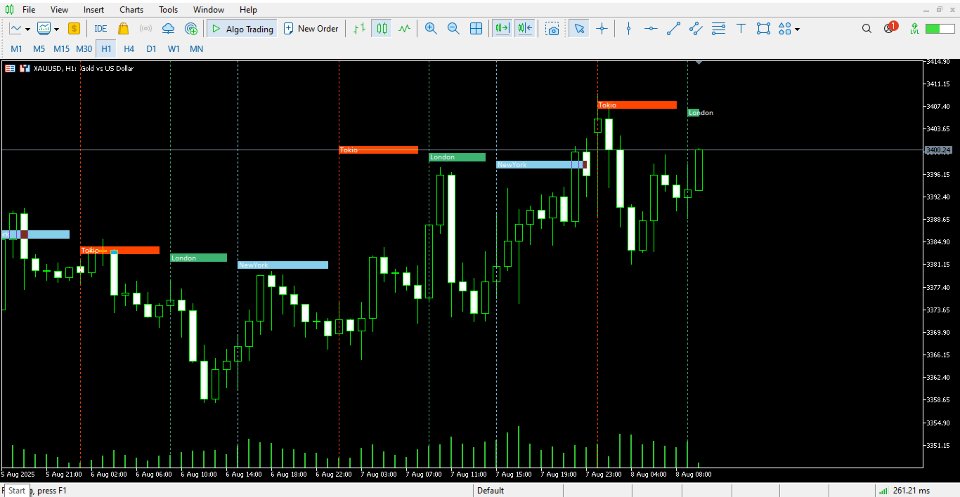Viewport: 960px width, 497px height.
Task: Click the active H1 timeframe button
Action: (107, 48)
